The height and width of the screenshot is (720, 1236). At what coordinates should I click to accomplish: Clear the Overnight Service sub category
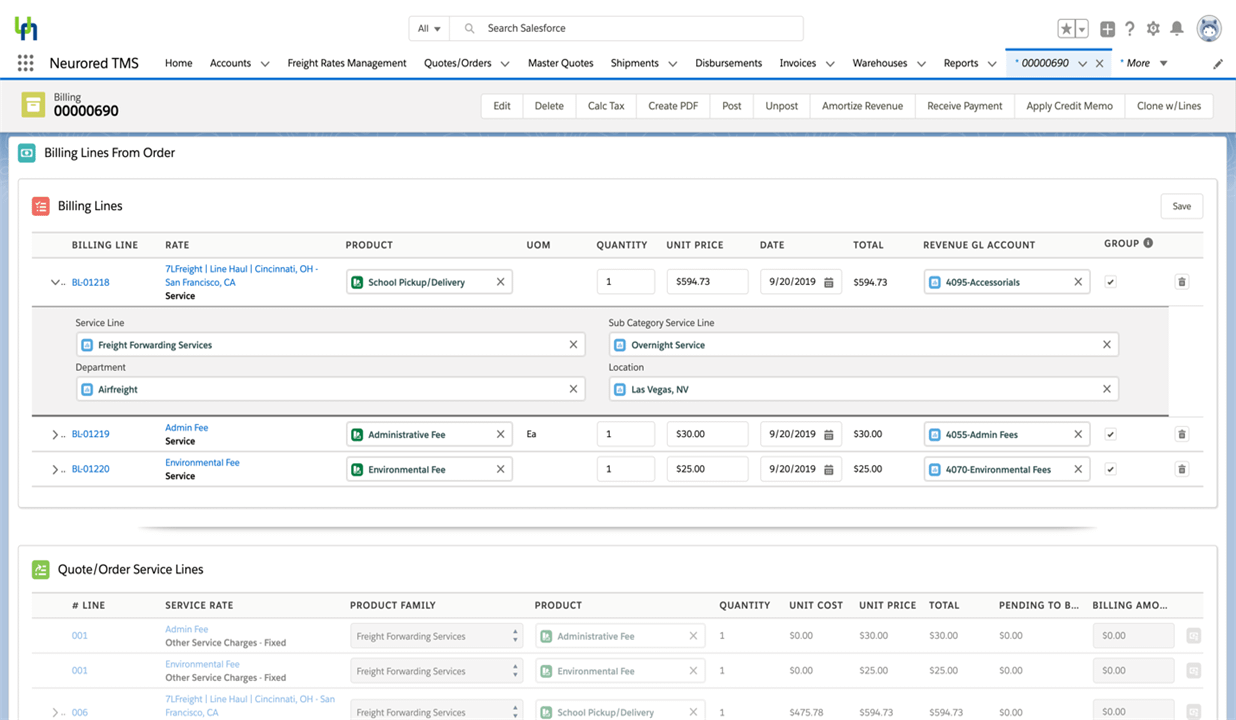pyautogui.click(x=1106, y=345)
